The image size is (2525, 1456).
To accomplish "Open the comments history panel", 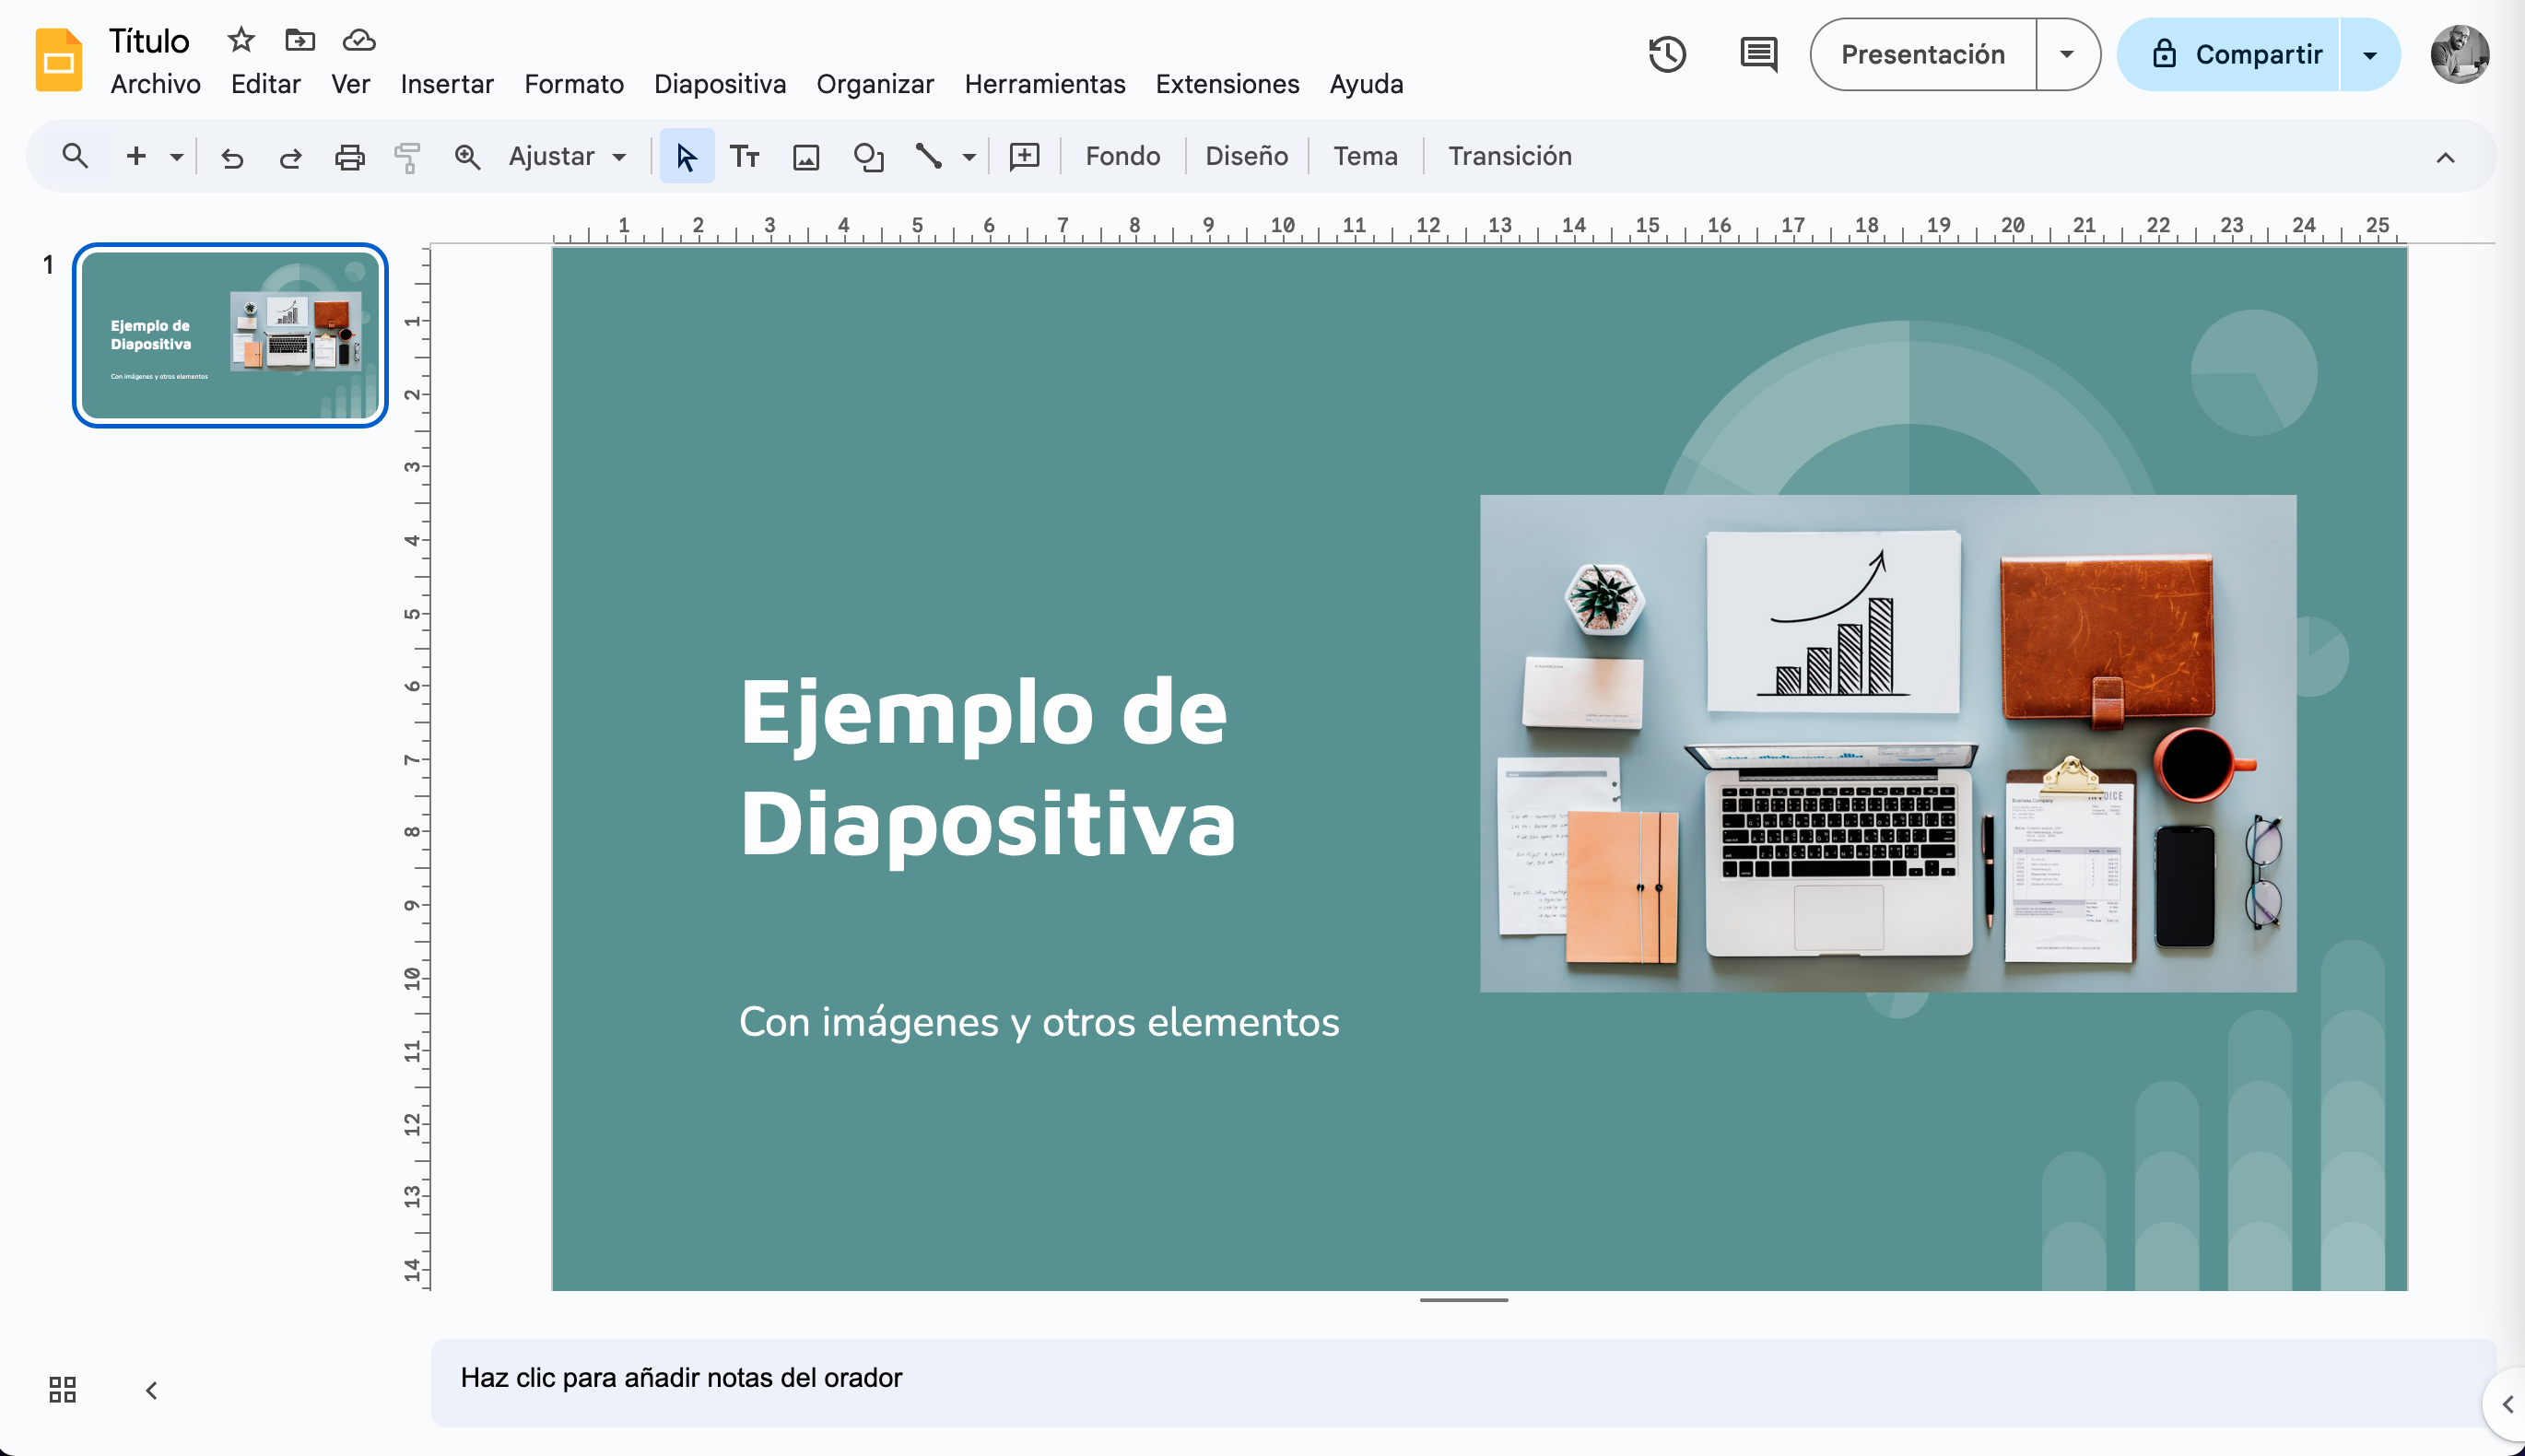I will coord(1757,55).
